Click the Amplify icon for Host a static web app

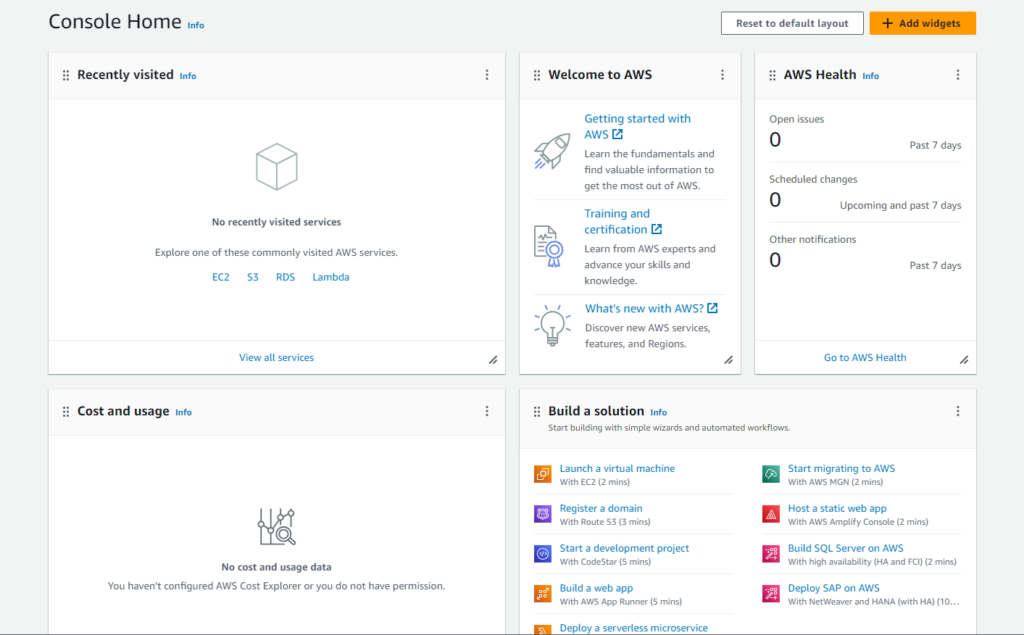pos(771,514)
